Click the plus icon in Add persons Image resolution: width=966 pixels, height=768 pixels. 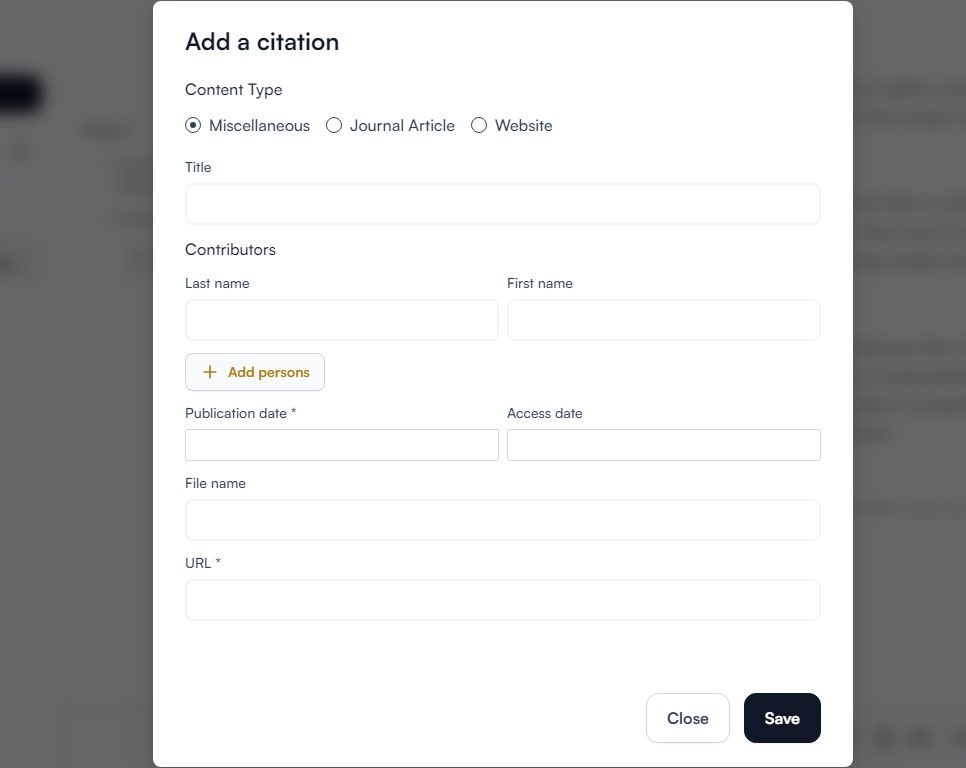[x=210, y=372]
